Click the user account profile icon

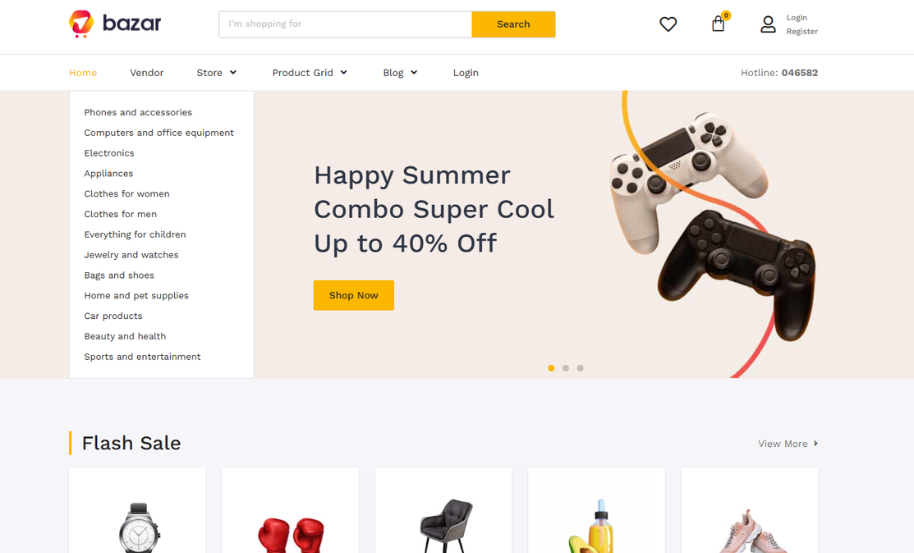(x=768, y=24)
